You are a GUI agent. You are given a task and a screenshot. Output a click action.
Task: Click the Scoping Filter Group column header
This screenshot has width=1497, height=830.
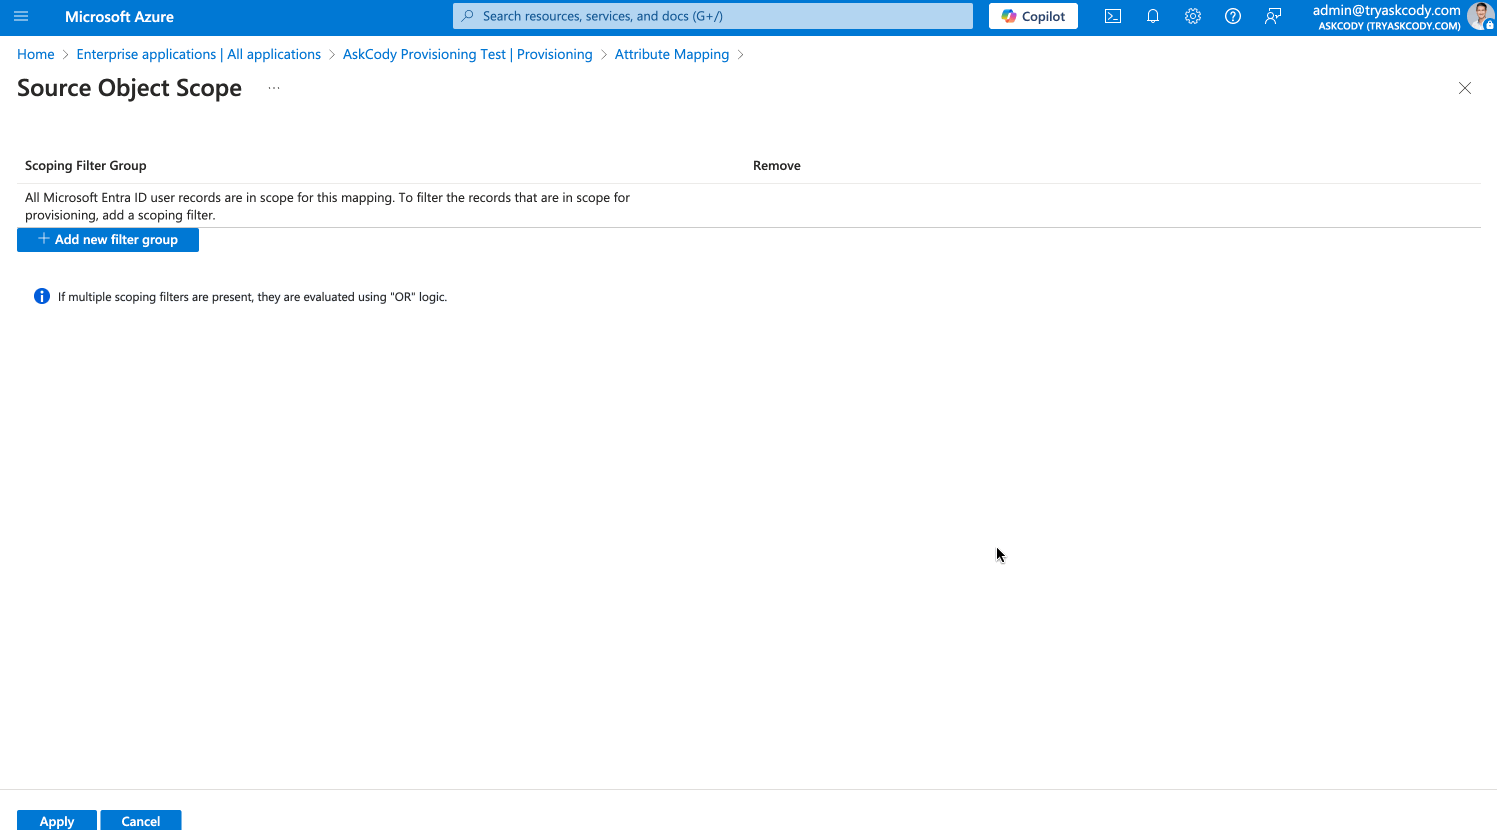(x=86, y=166)
